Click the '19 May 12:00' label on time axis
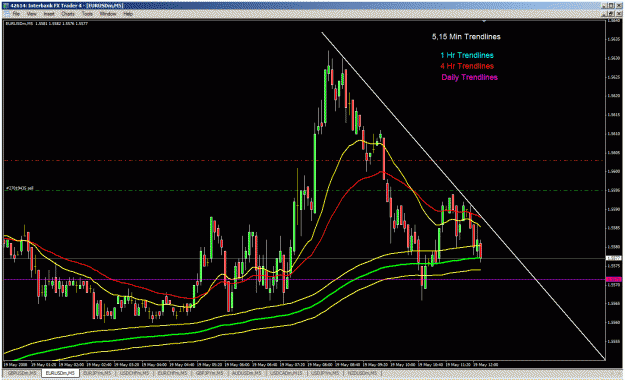The height and width of the screenshot is (380, 625). point(485,364)
